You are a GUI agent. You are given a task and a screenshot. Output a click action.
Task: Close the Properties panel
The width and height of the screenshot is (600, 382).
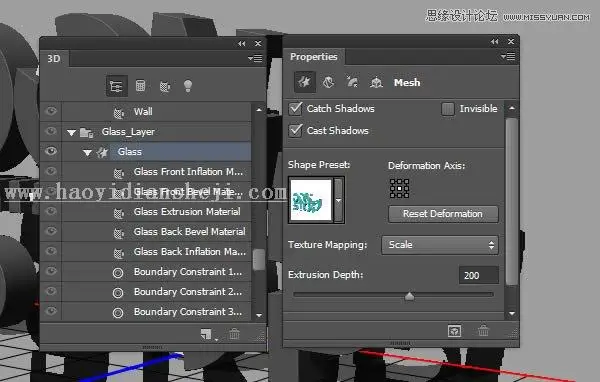511,41
